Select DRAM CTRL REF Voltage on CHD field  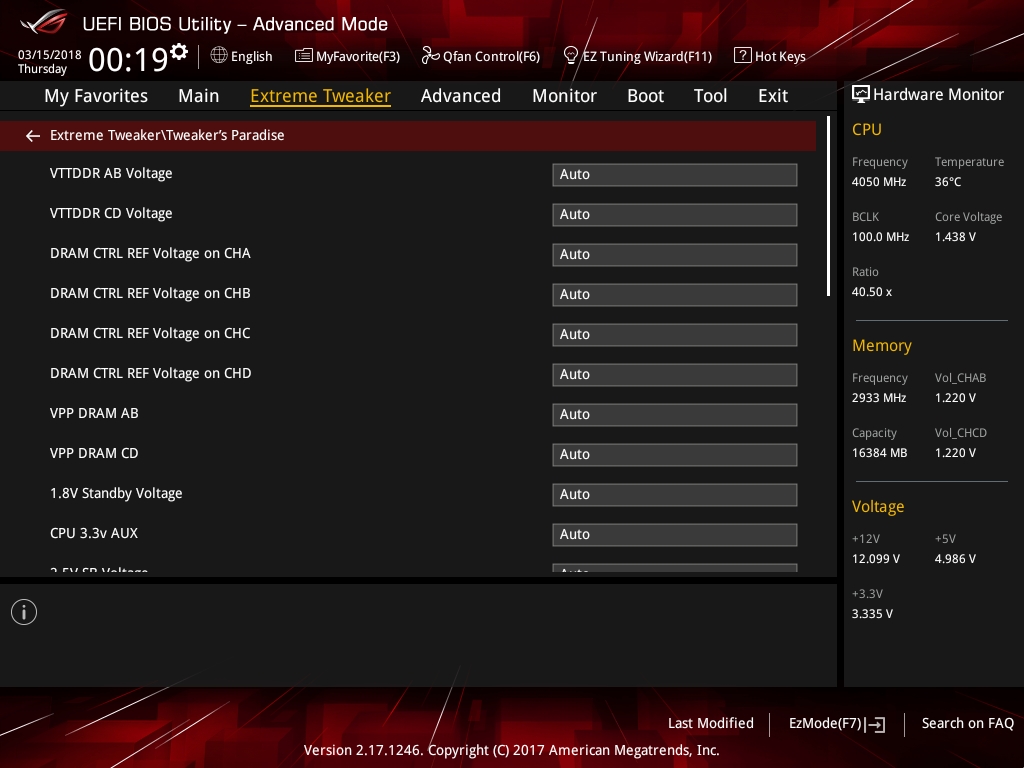[x=675, y=375]
